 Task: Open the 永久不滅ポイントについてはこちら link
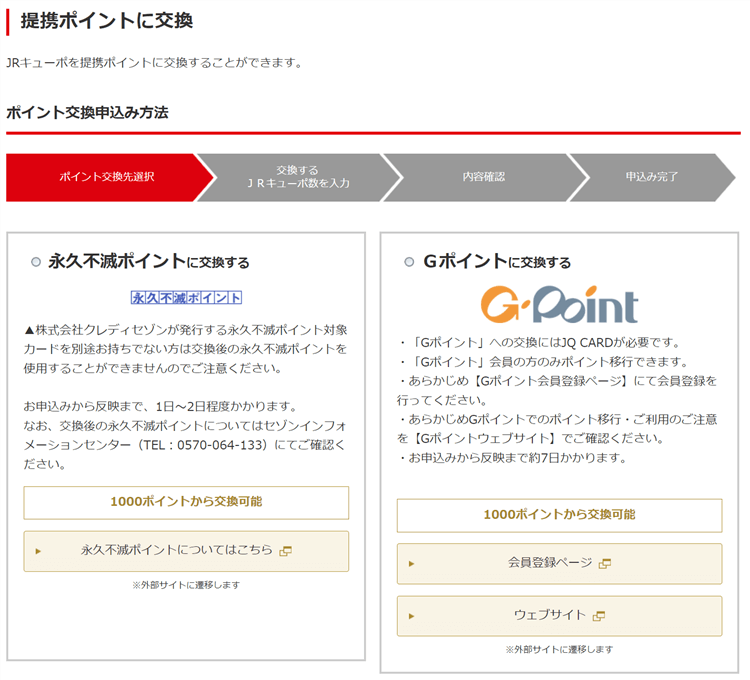coord(176,551)
